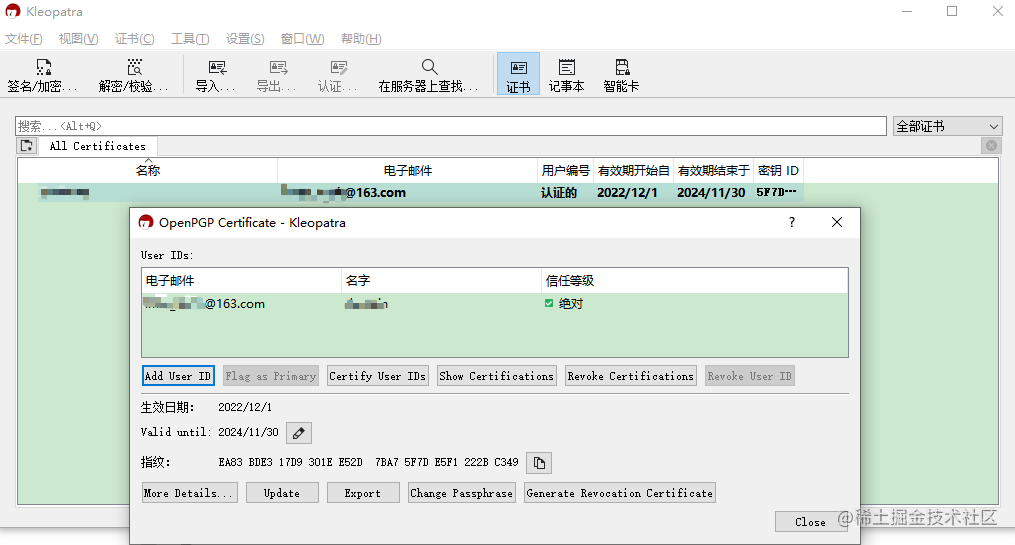Click the Change Passphrase button
Viewport: 1015px width, 545px height.
coord(462,493)
